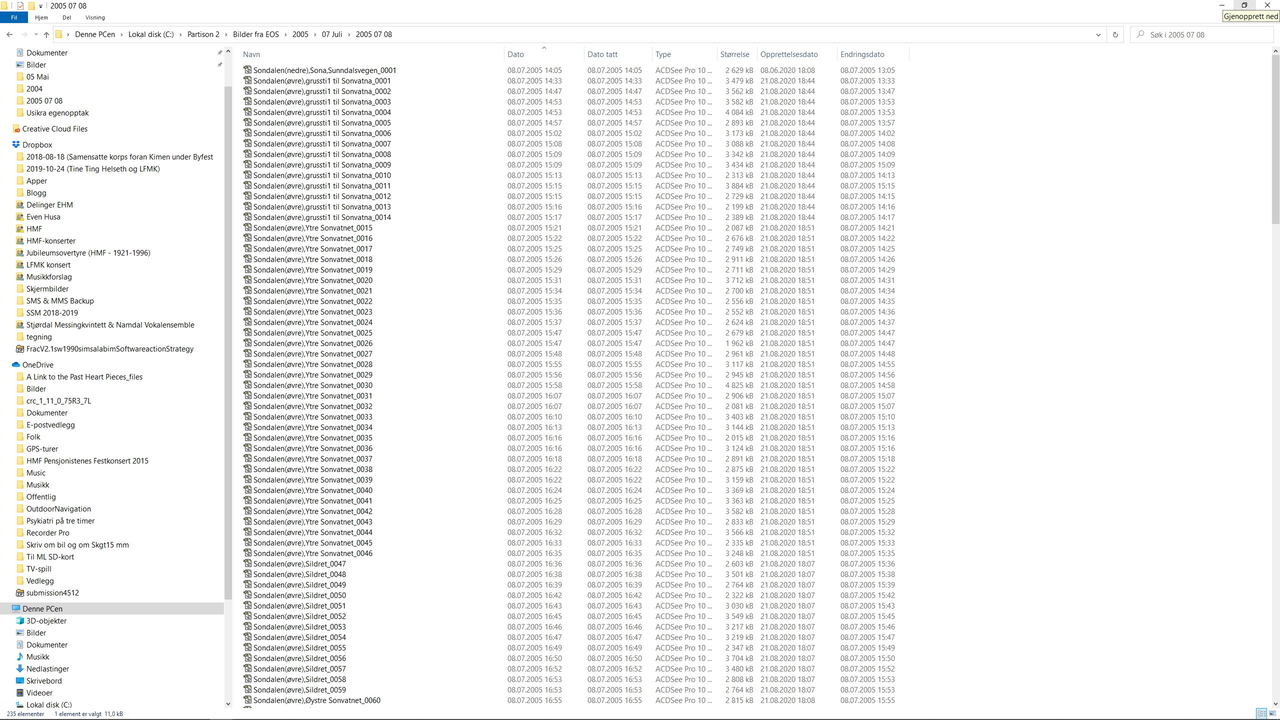Click the submission4512 archive icon
The image size is (1280, 720).
(20, 593)
